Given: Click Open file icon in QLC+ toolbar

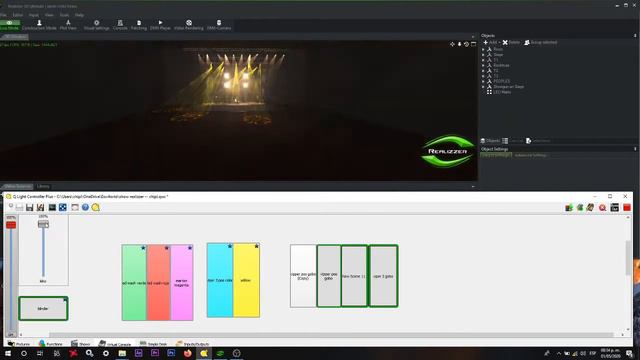Looking at the screenshot, I should coord(20,207).
